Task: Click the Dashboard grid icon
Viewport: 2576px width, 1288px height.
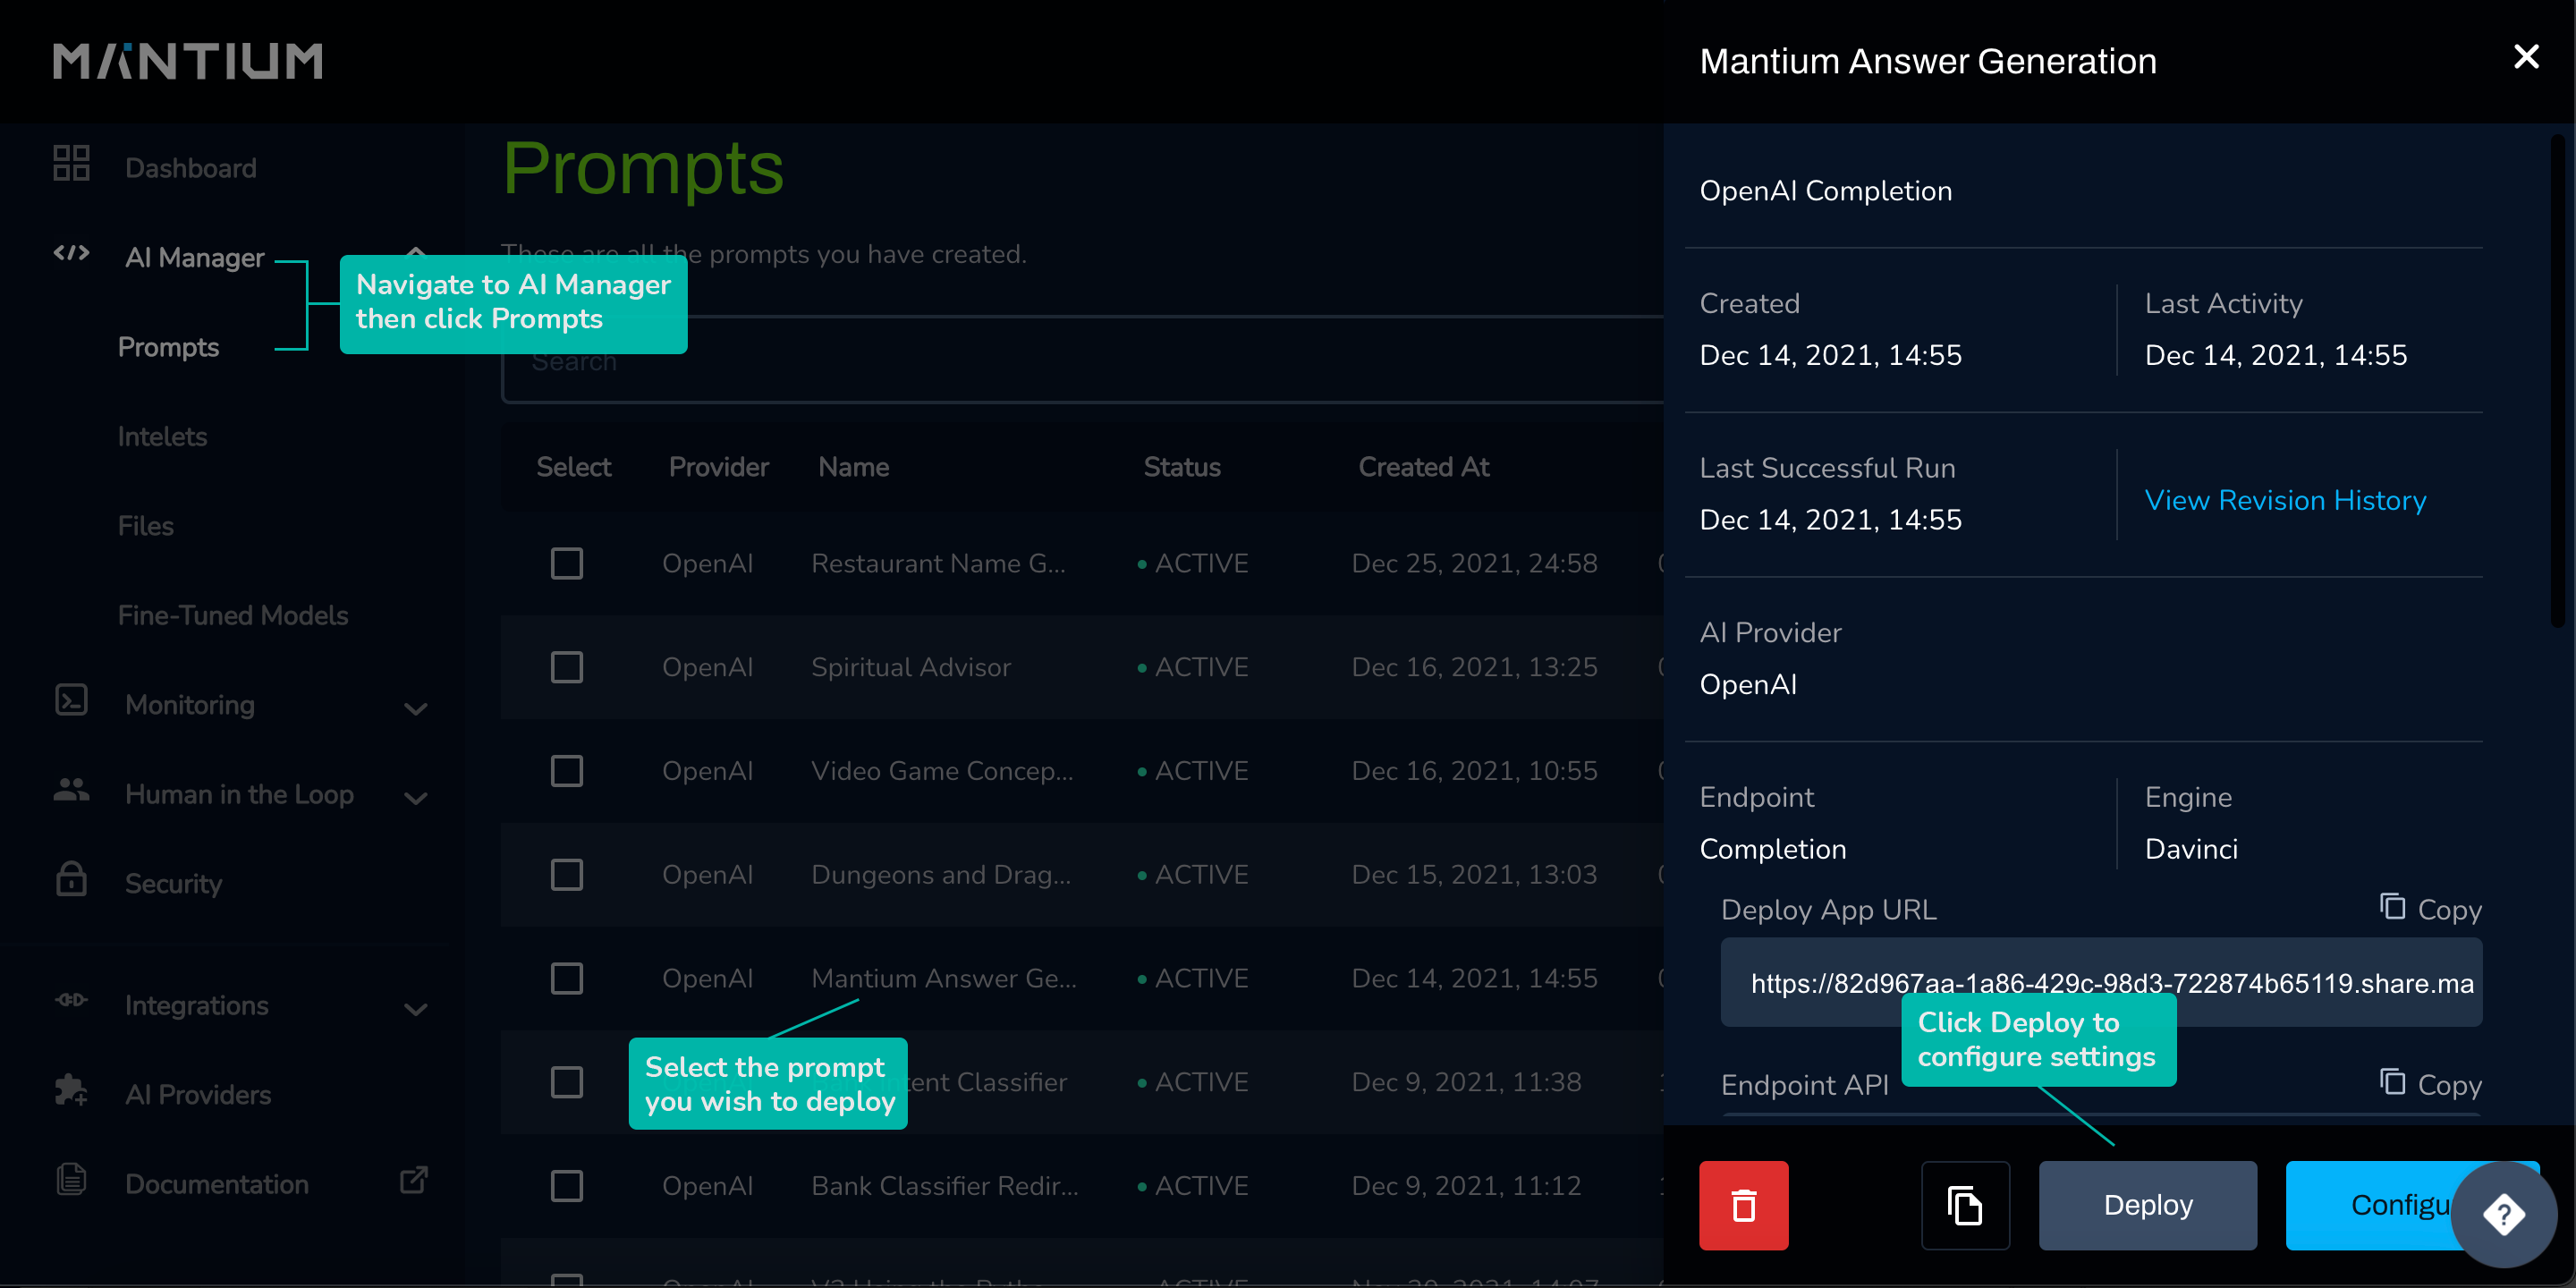Action: tap(71, 164)
